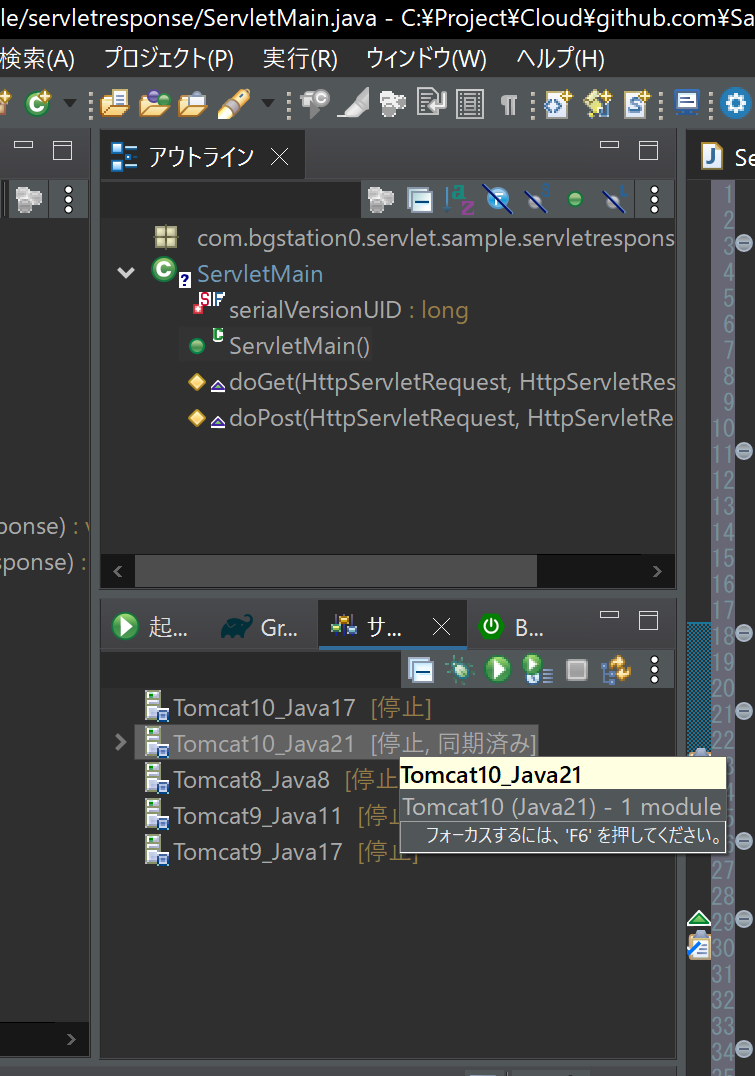Open the Outline view three-dot menu
The width and height of the screenshot is (755, 1076).
click(654, 200)
